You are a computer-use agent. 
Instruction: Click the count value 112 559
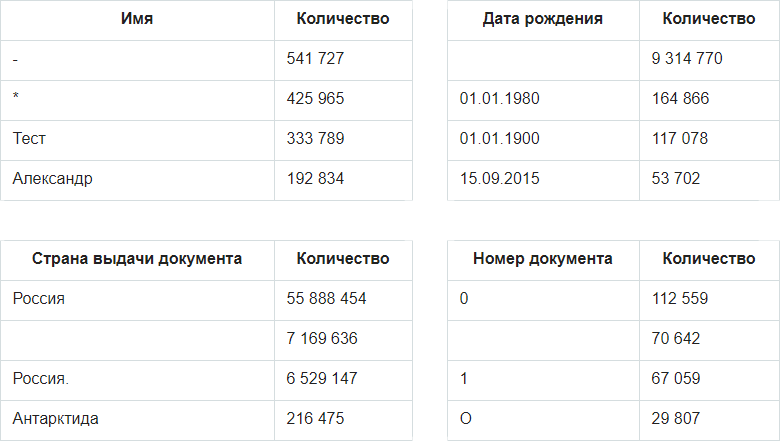[680, 299]
